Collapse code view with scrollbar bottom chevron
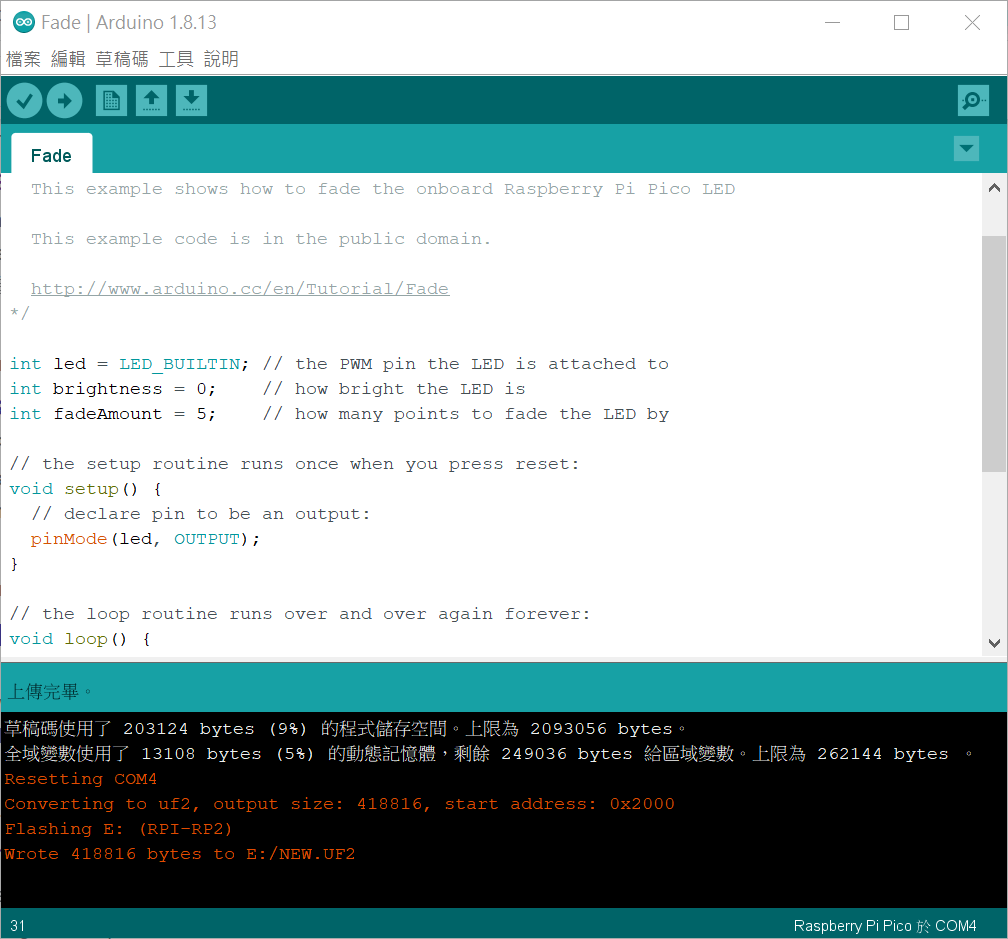 click(x=994, y=643)
